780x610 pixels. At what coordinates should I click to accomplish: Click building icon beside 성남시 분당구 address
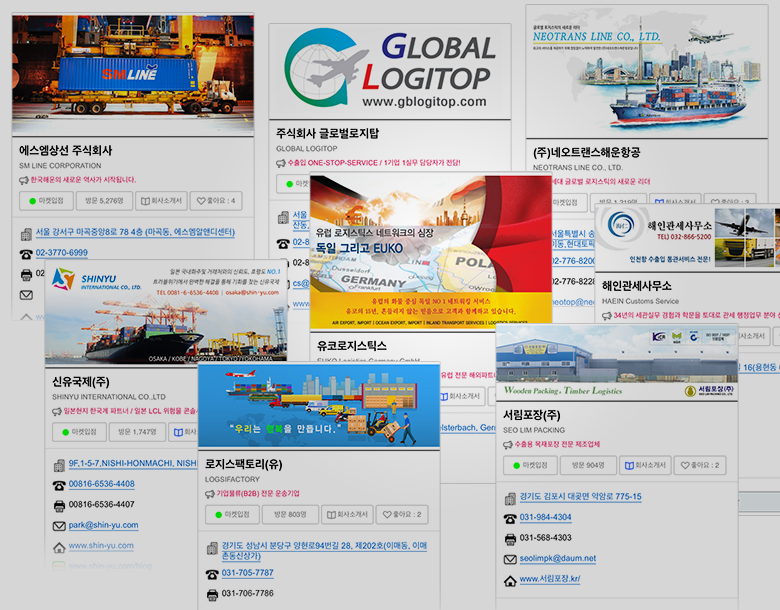(212, 548)
